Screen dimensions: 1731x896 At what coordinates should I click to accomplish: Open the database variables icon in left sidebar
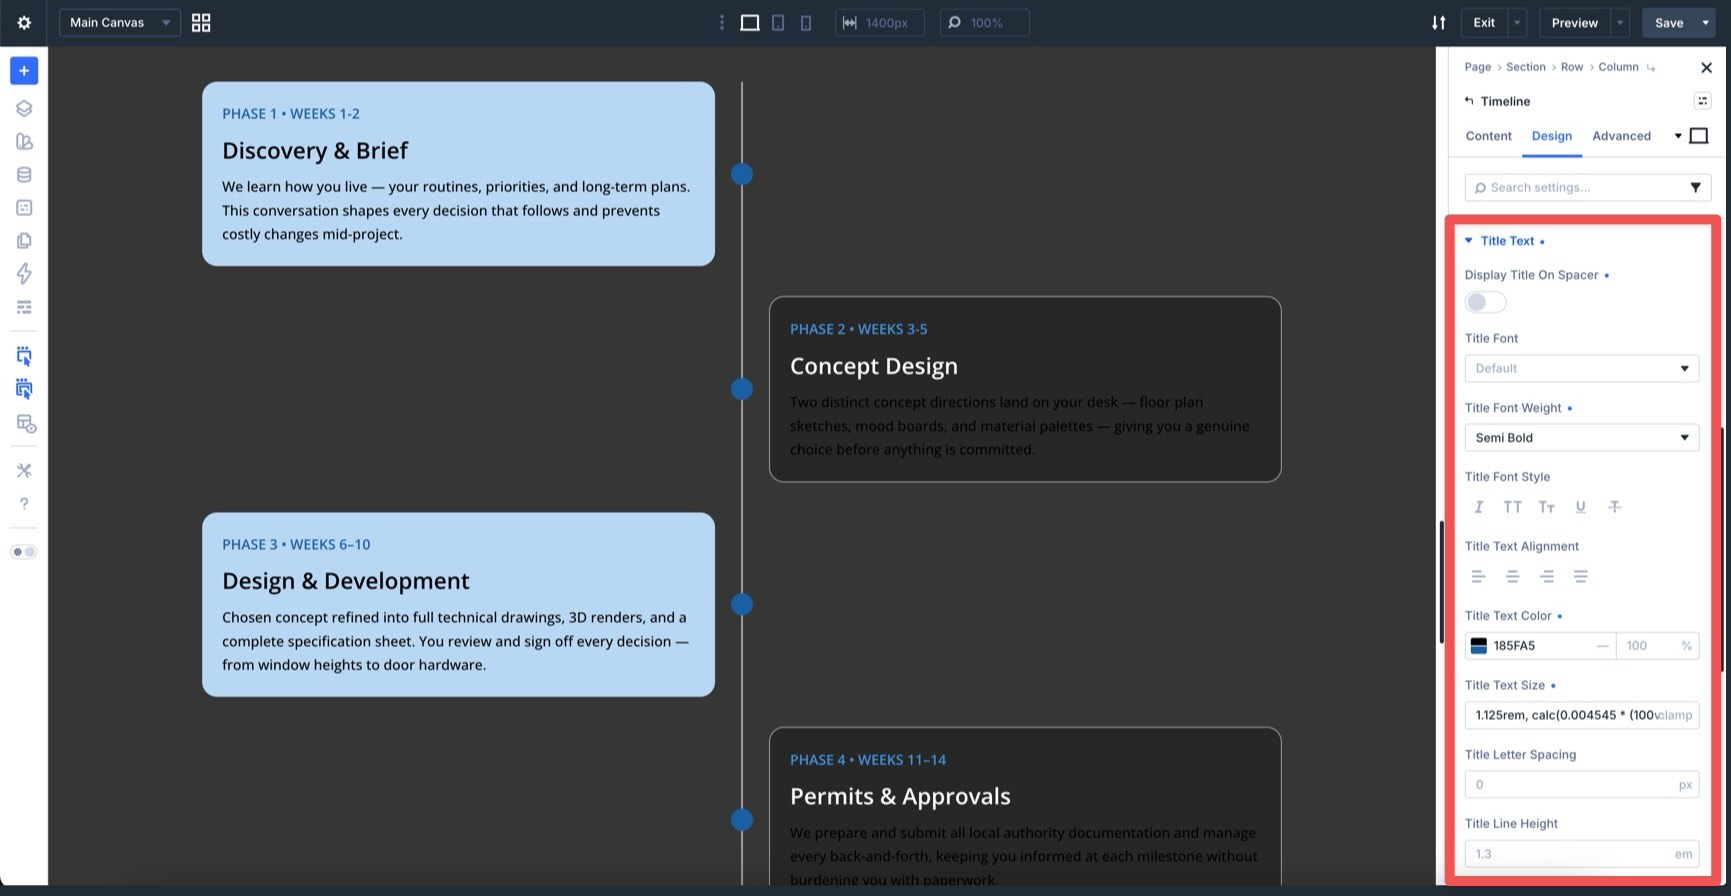24,174
